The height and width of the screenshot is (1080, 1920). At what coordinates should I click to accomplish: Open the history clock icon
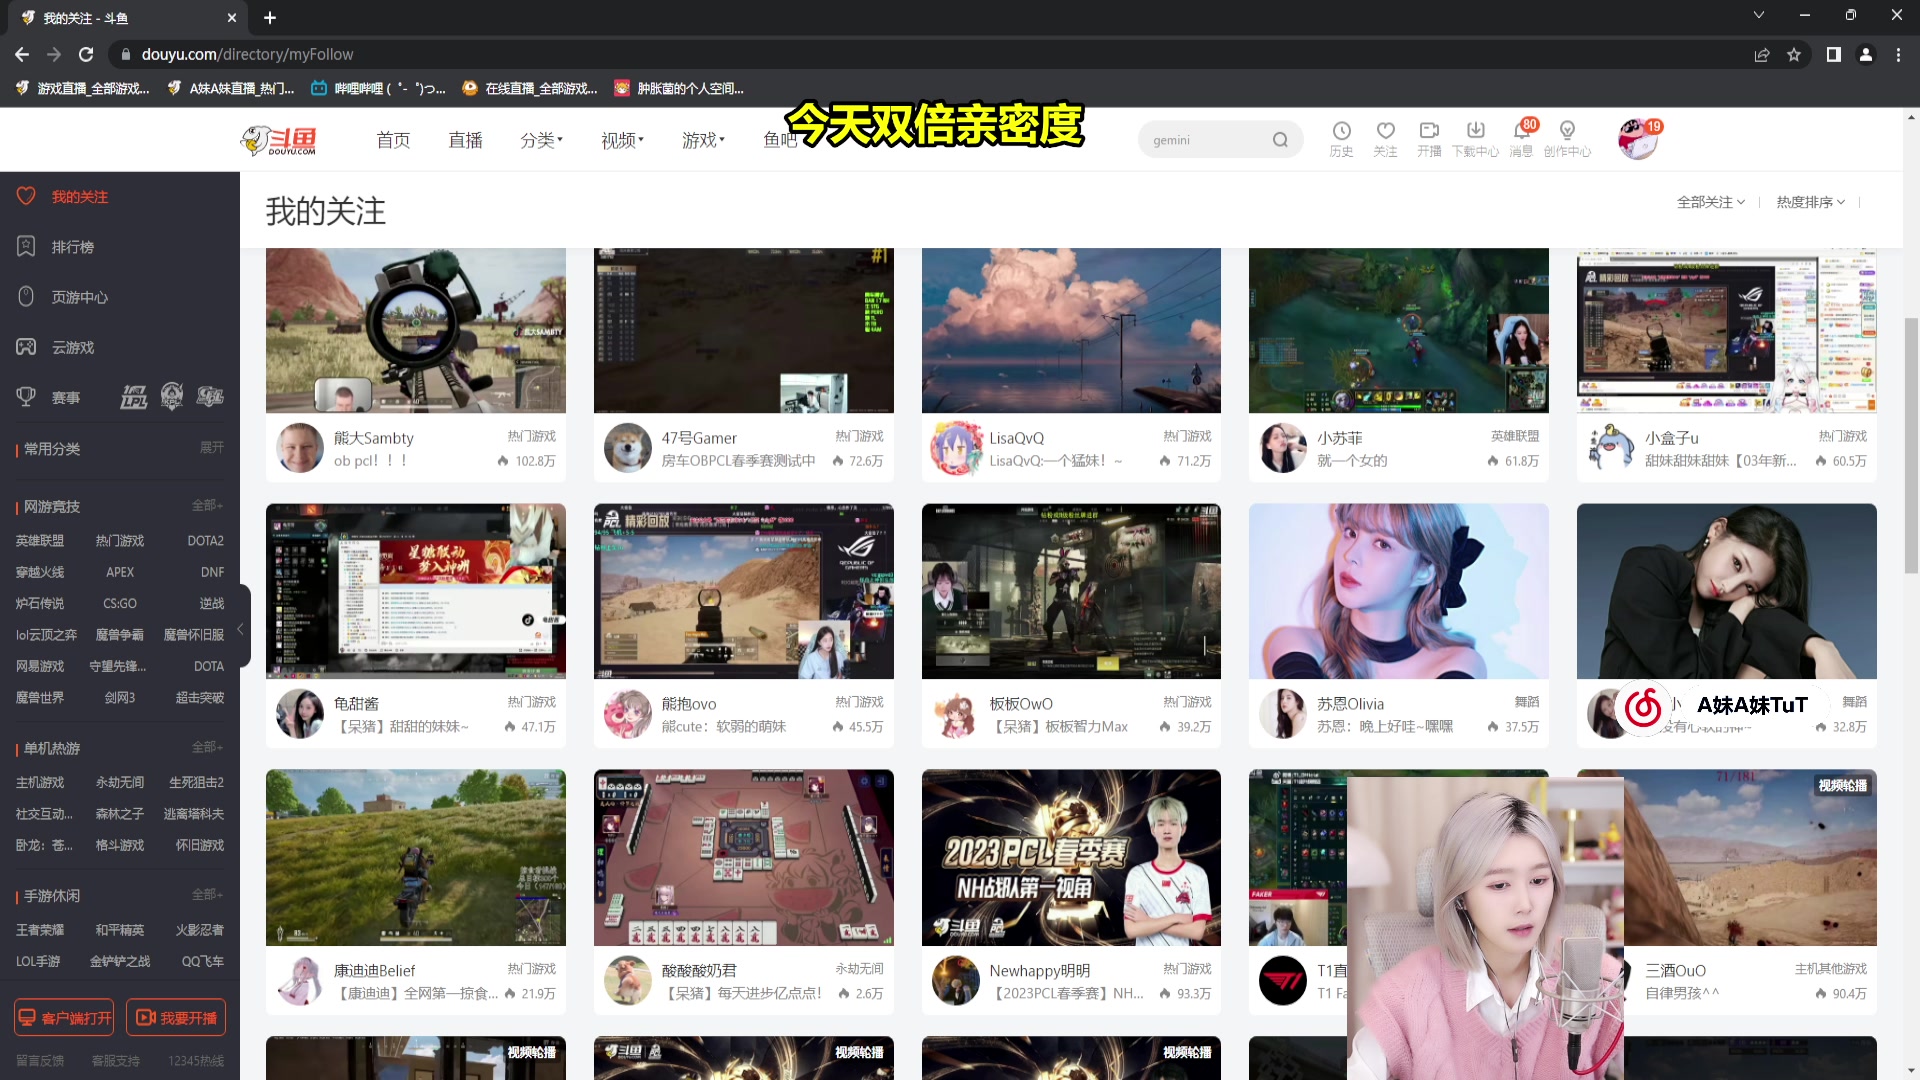pyautogui.click(x=1341, y=131)
